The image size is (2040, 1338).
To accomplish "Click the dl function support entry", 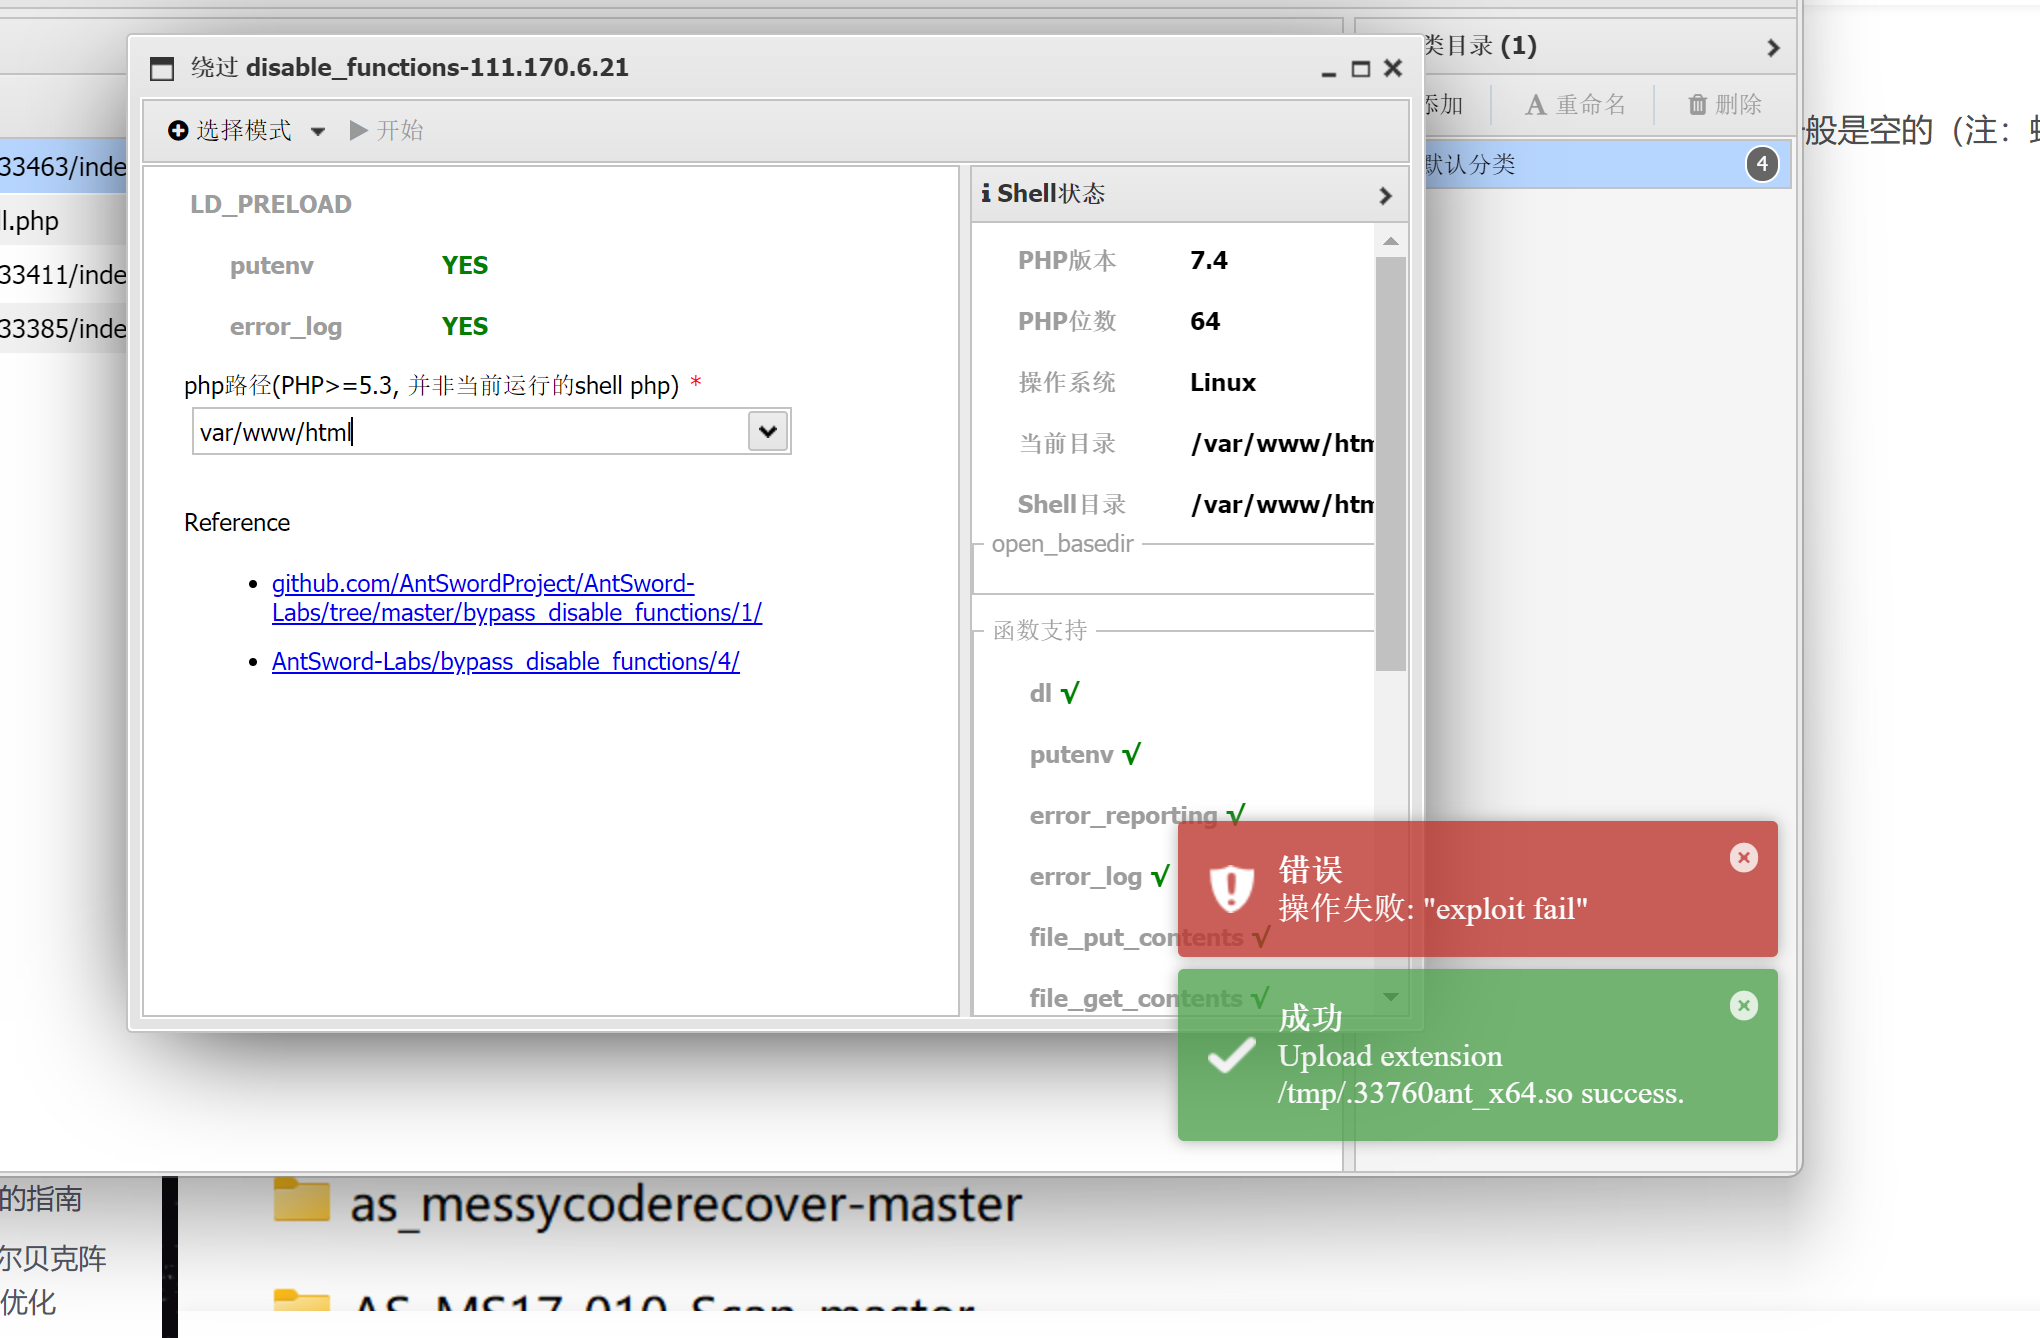I will click(1054, 693).
